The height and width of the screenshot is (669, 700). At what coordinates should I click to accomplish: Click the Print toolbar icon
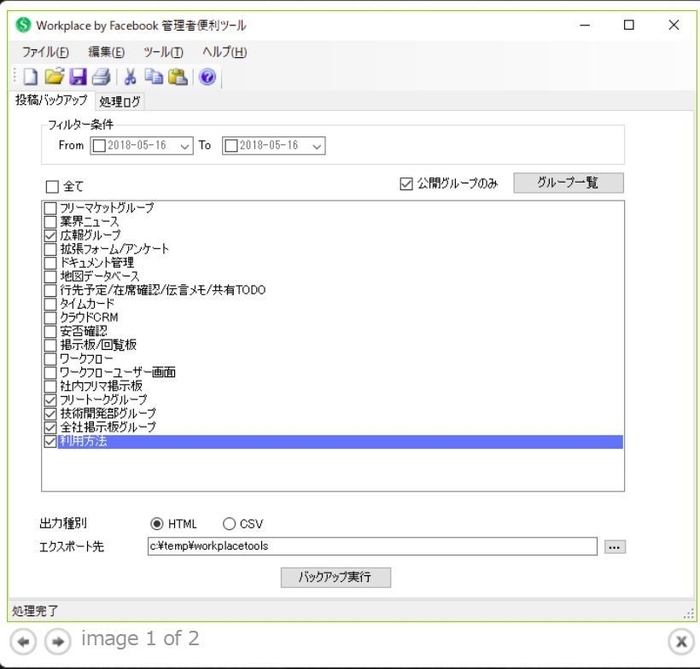point(101,77)
